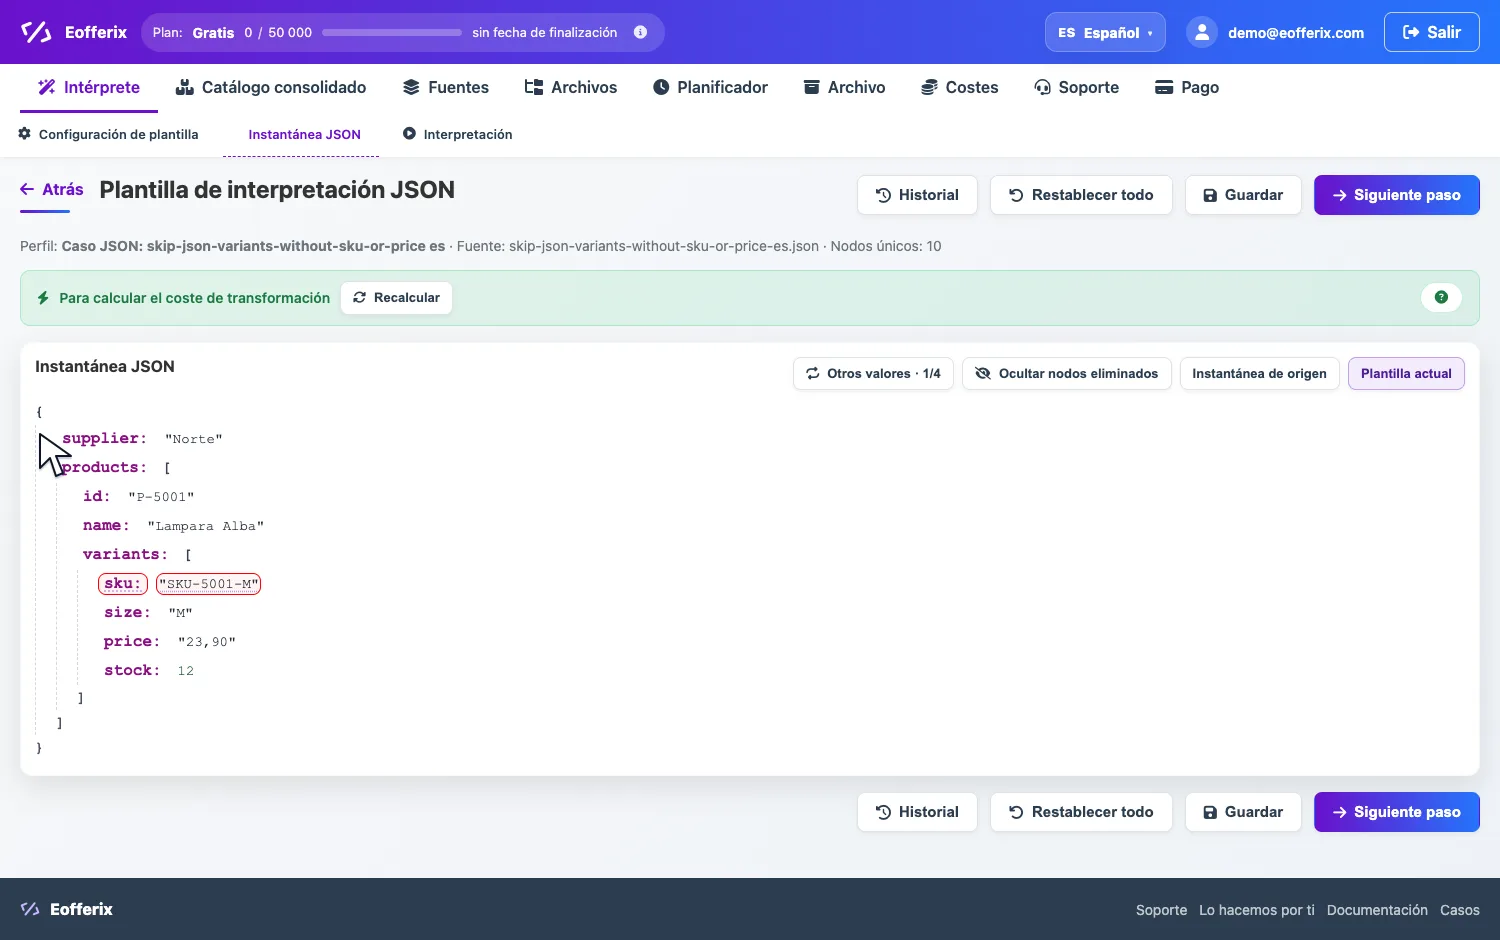
Task: Select the Interpretación step
Action: 457,134
